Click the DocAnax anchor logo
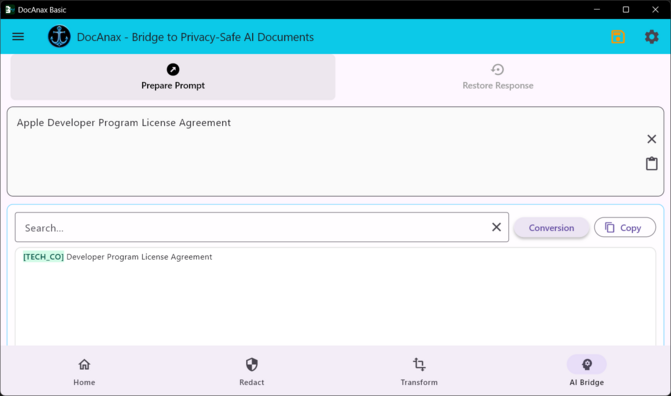The height and width of the screenshot is (396, 671). (59, 36)
